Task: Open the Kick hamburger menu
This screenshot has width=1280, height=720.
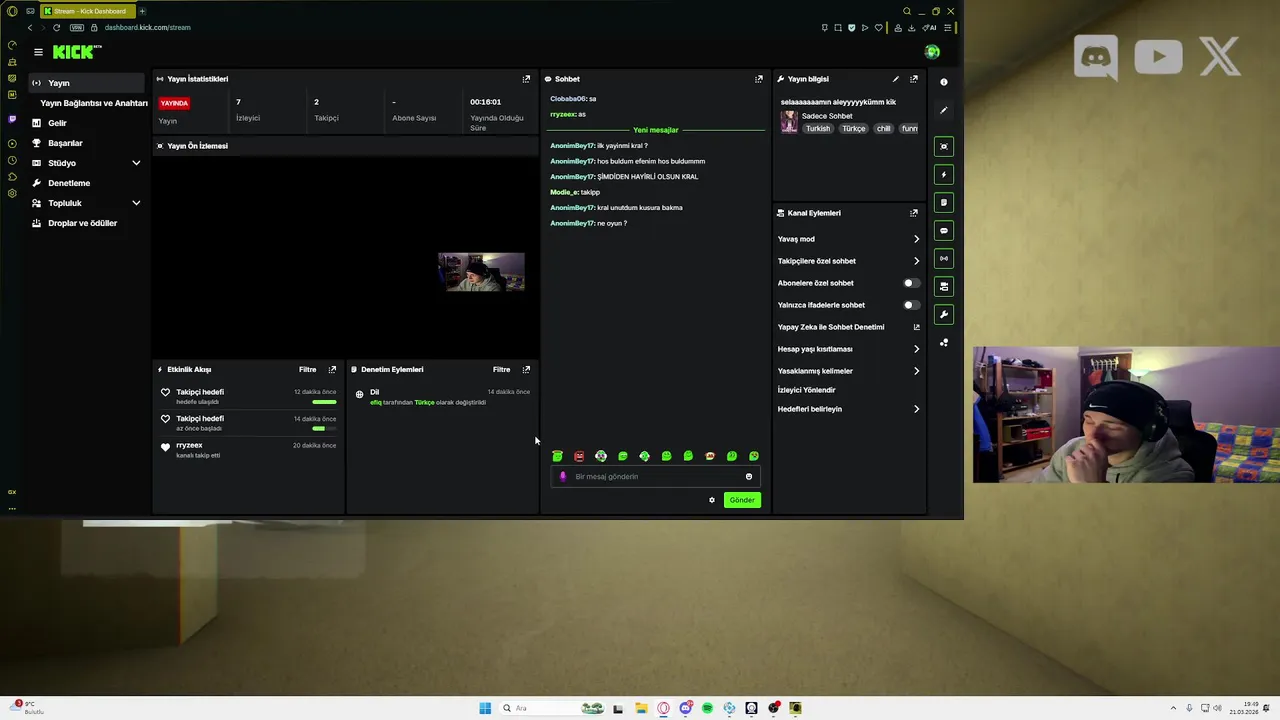Action: tap(38, 52)
